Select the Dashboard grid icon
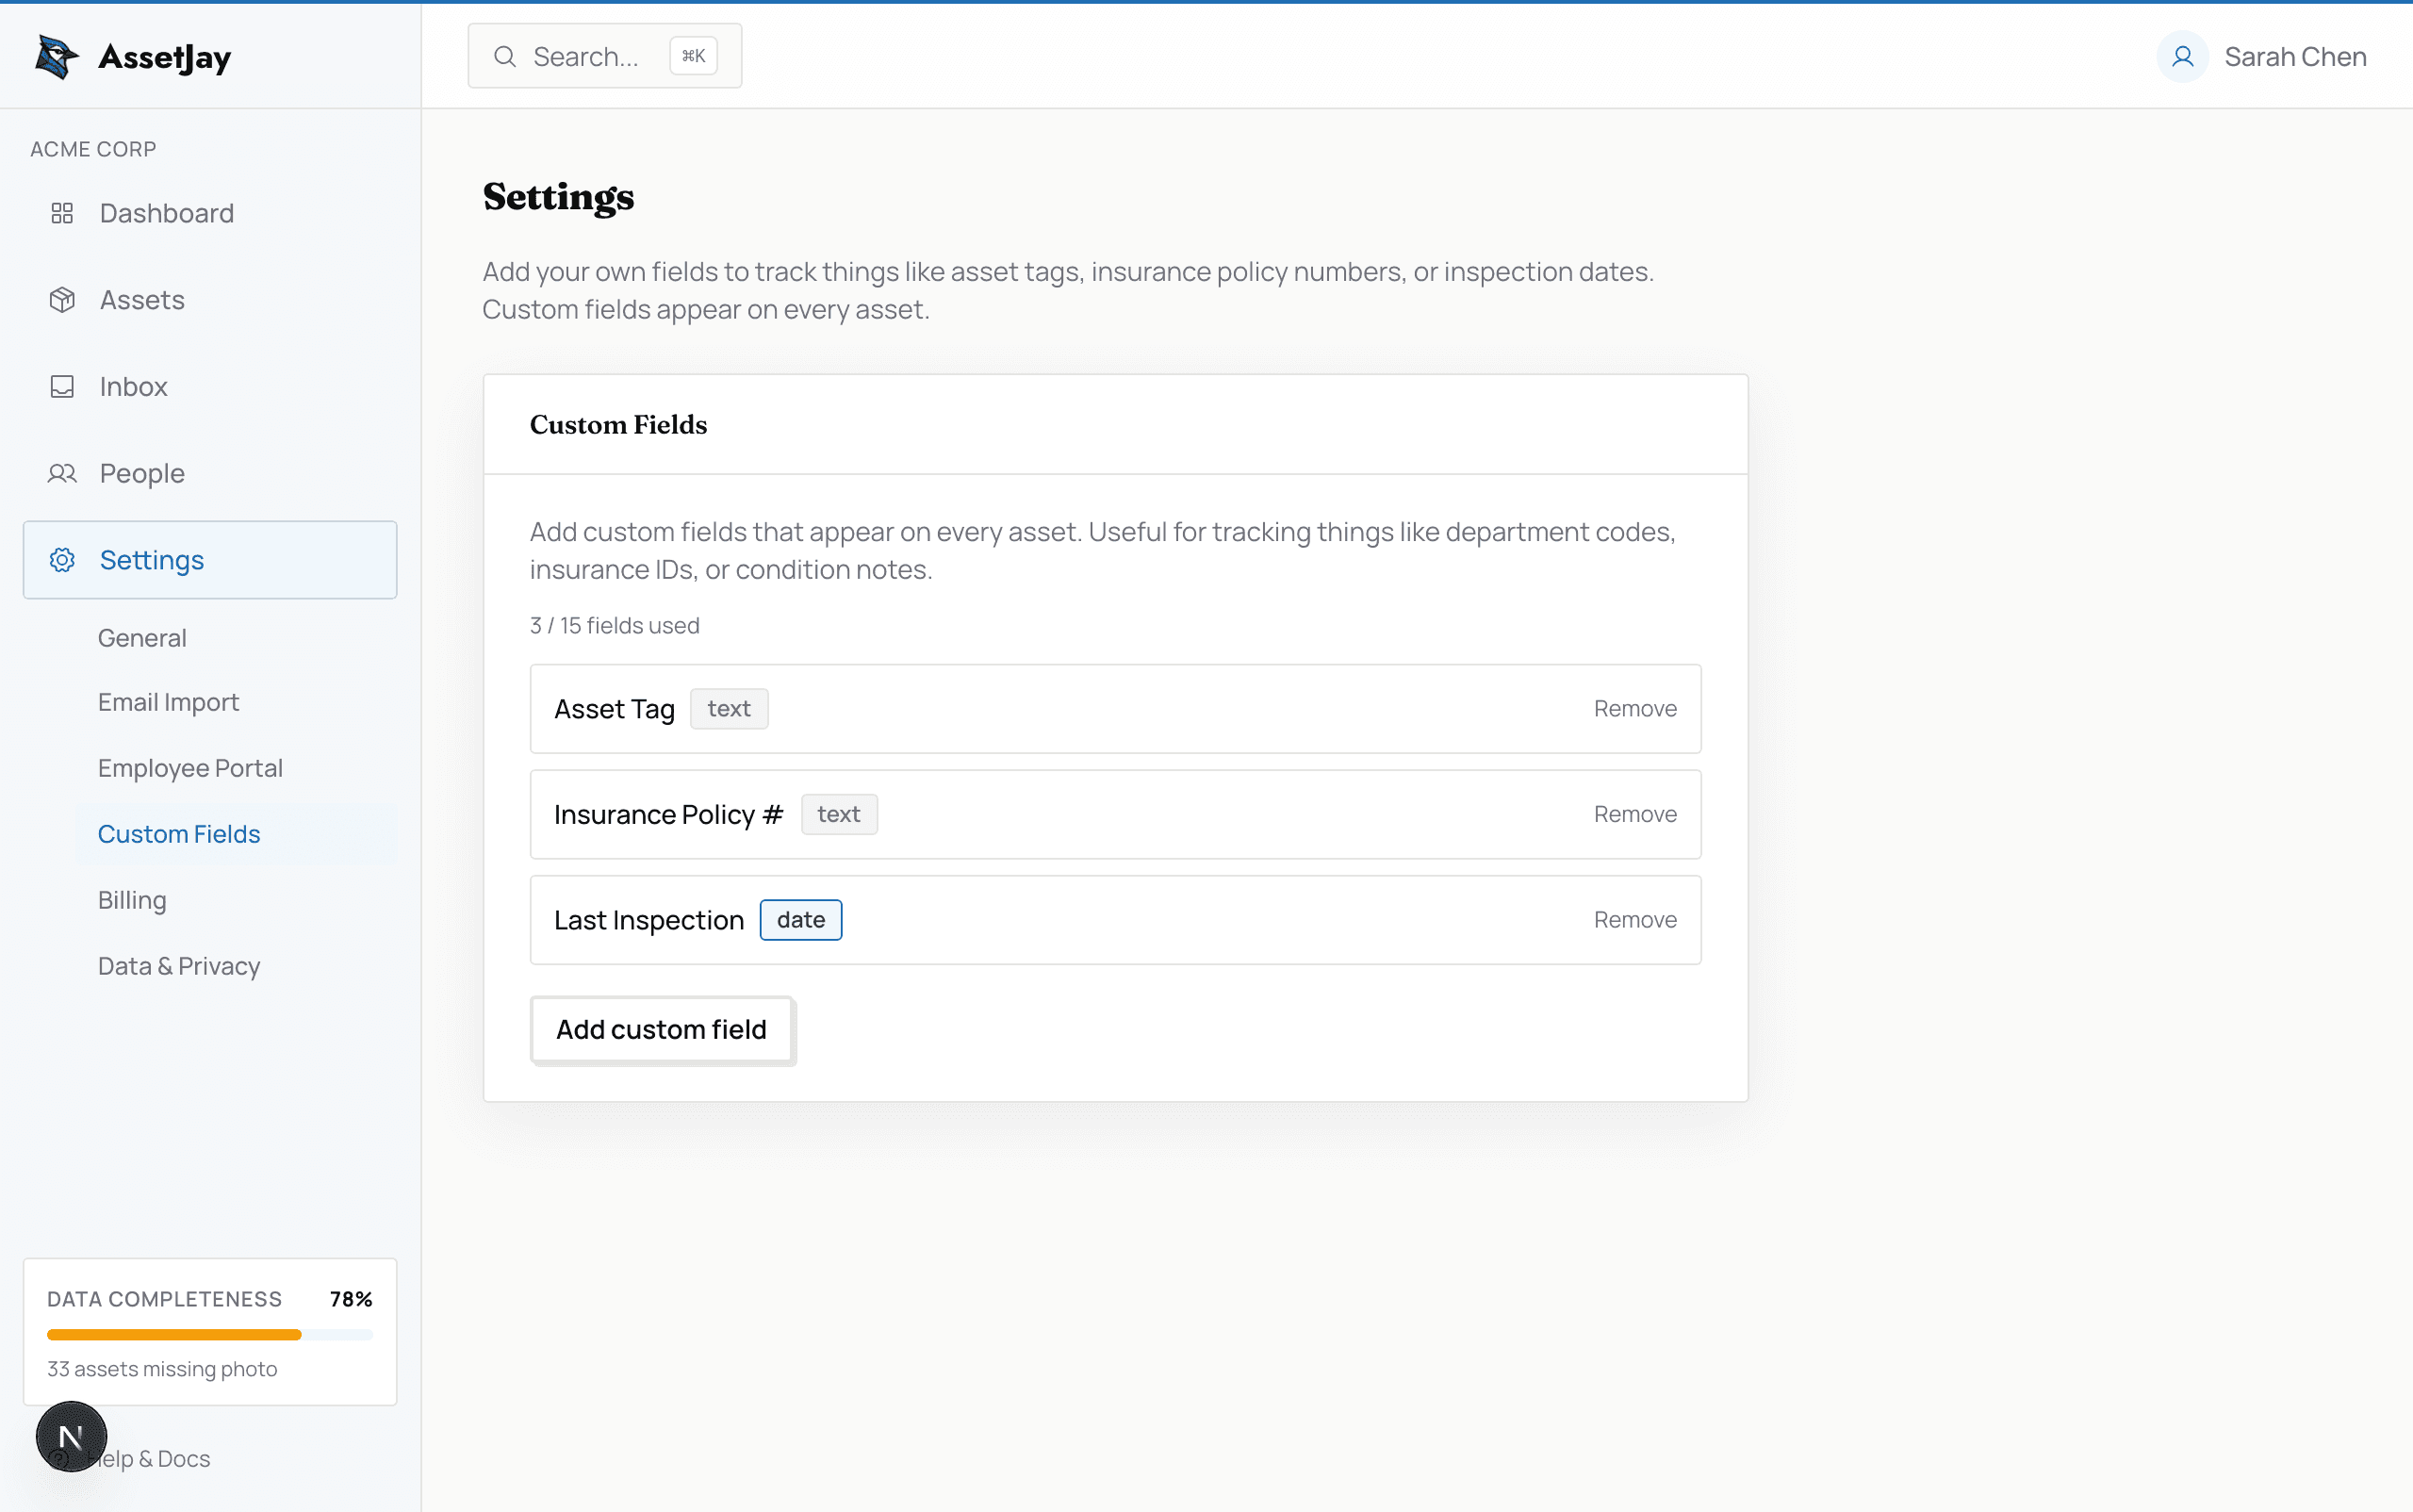 [x=62, y=213]
